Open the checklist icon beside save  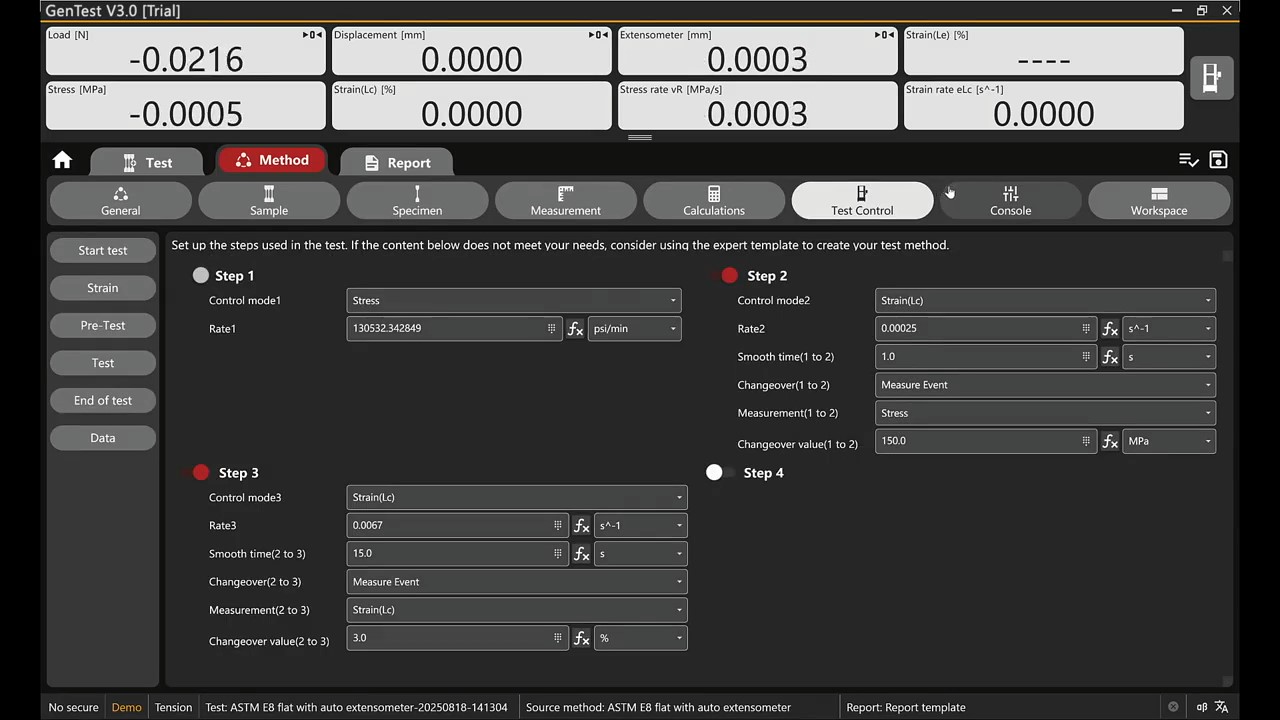tap(1188, 160)
